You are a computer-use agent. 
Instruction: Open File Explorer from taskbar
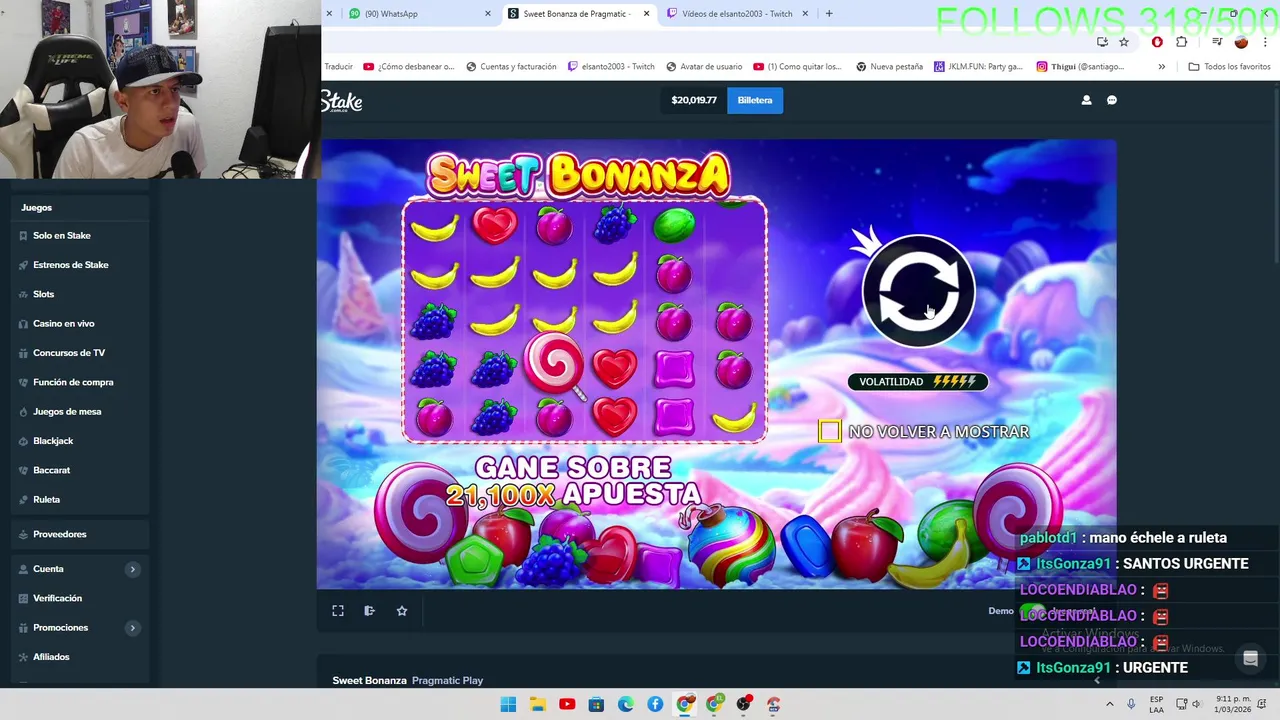click(537, 704)
